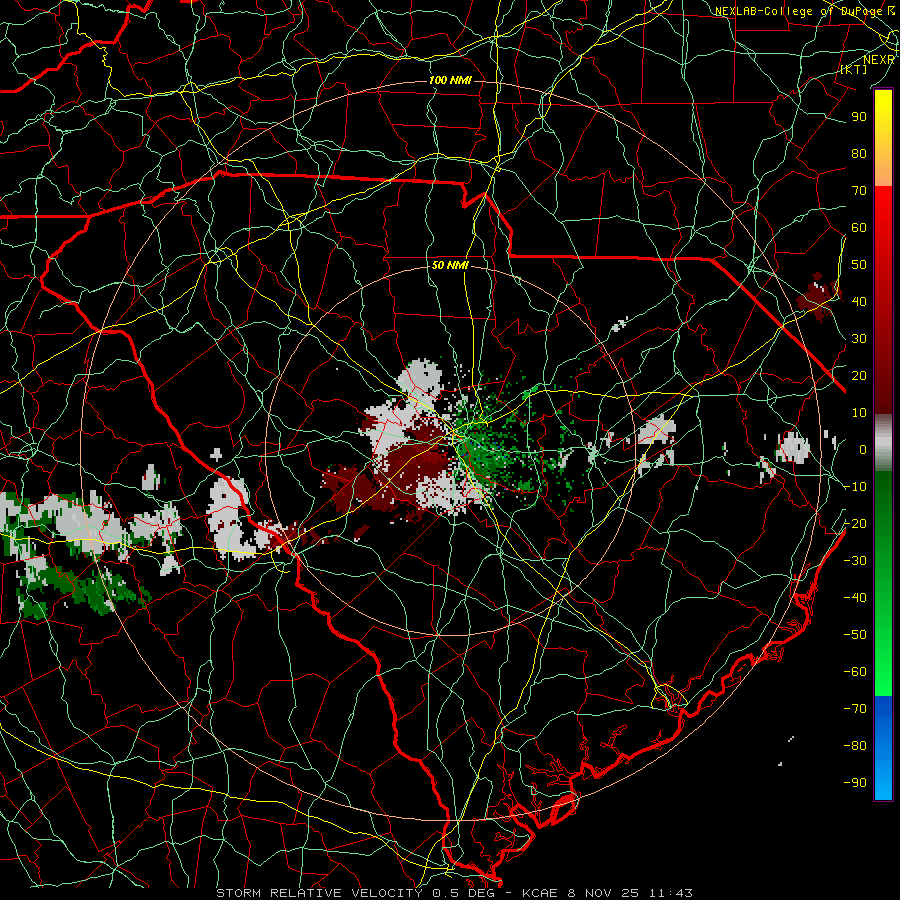Click the 20 value on the color scale
Image resolution: width=900 pixels, height=900 pixels.
pos(859,376)
